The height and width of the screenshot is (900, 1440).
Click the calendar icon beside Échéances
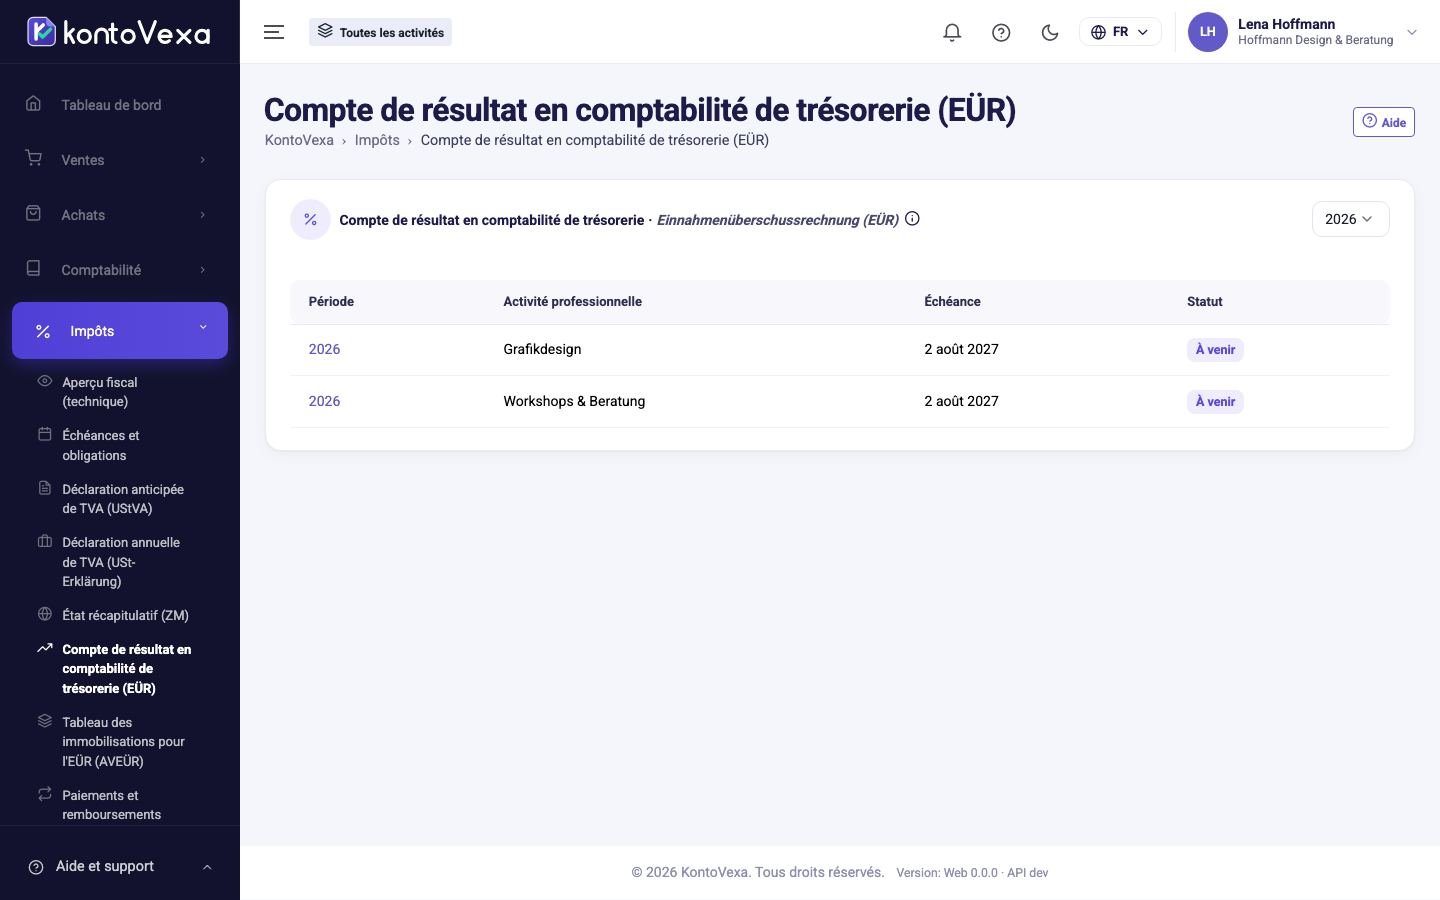tap(44, 434)
